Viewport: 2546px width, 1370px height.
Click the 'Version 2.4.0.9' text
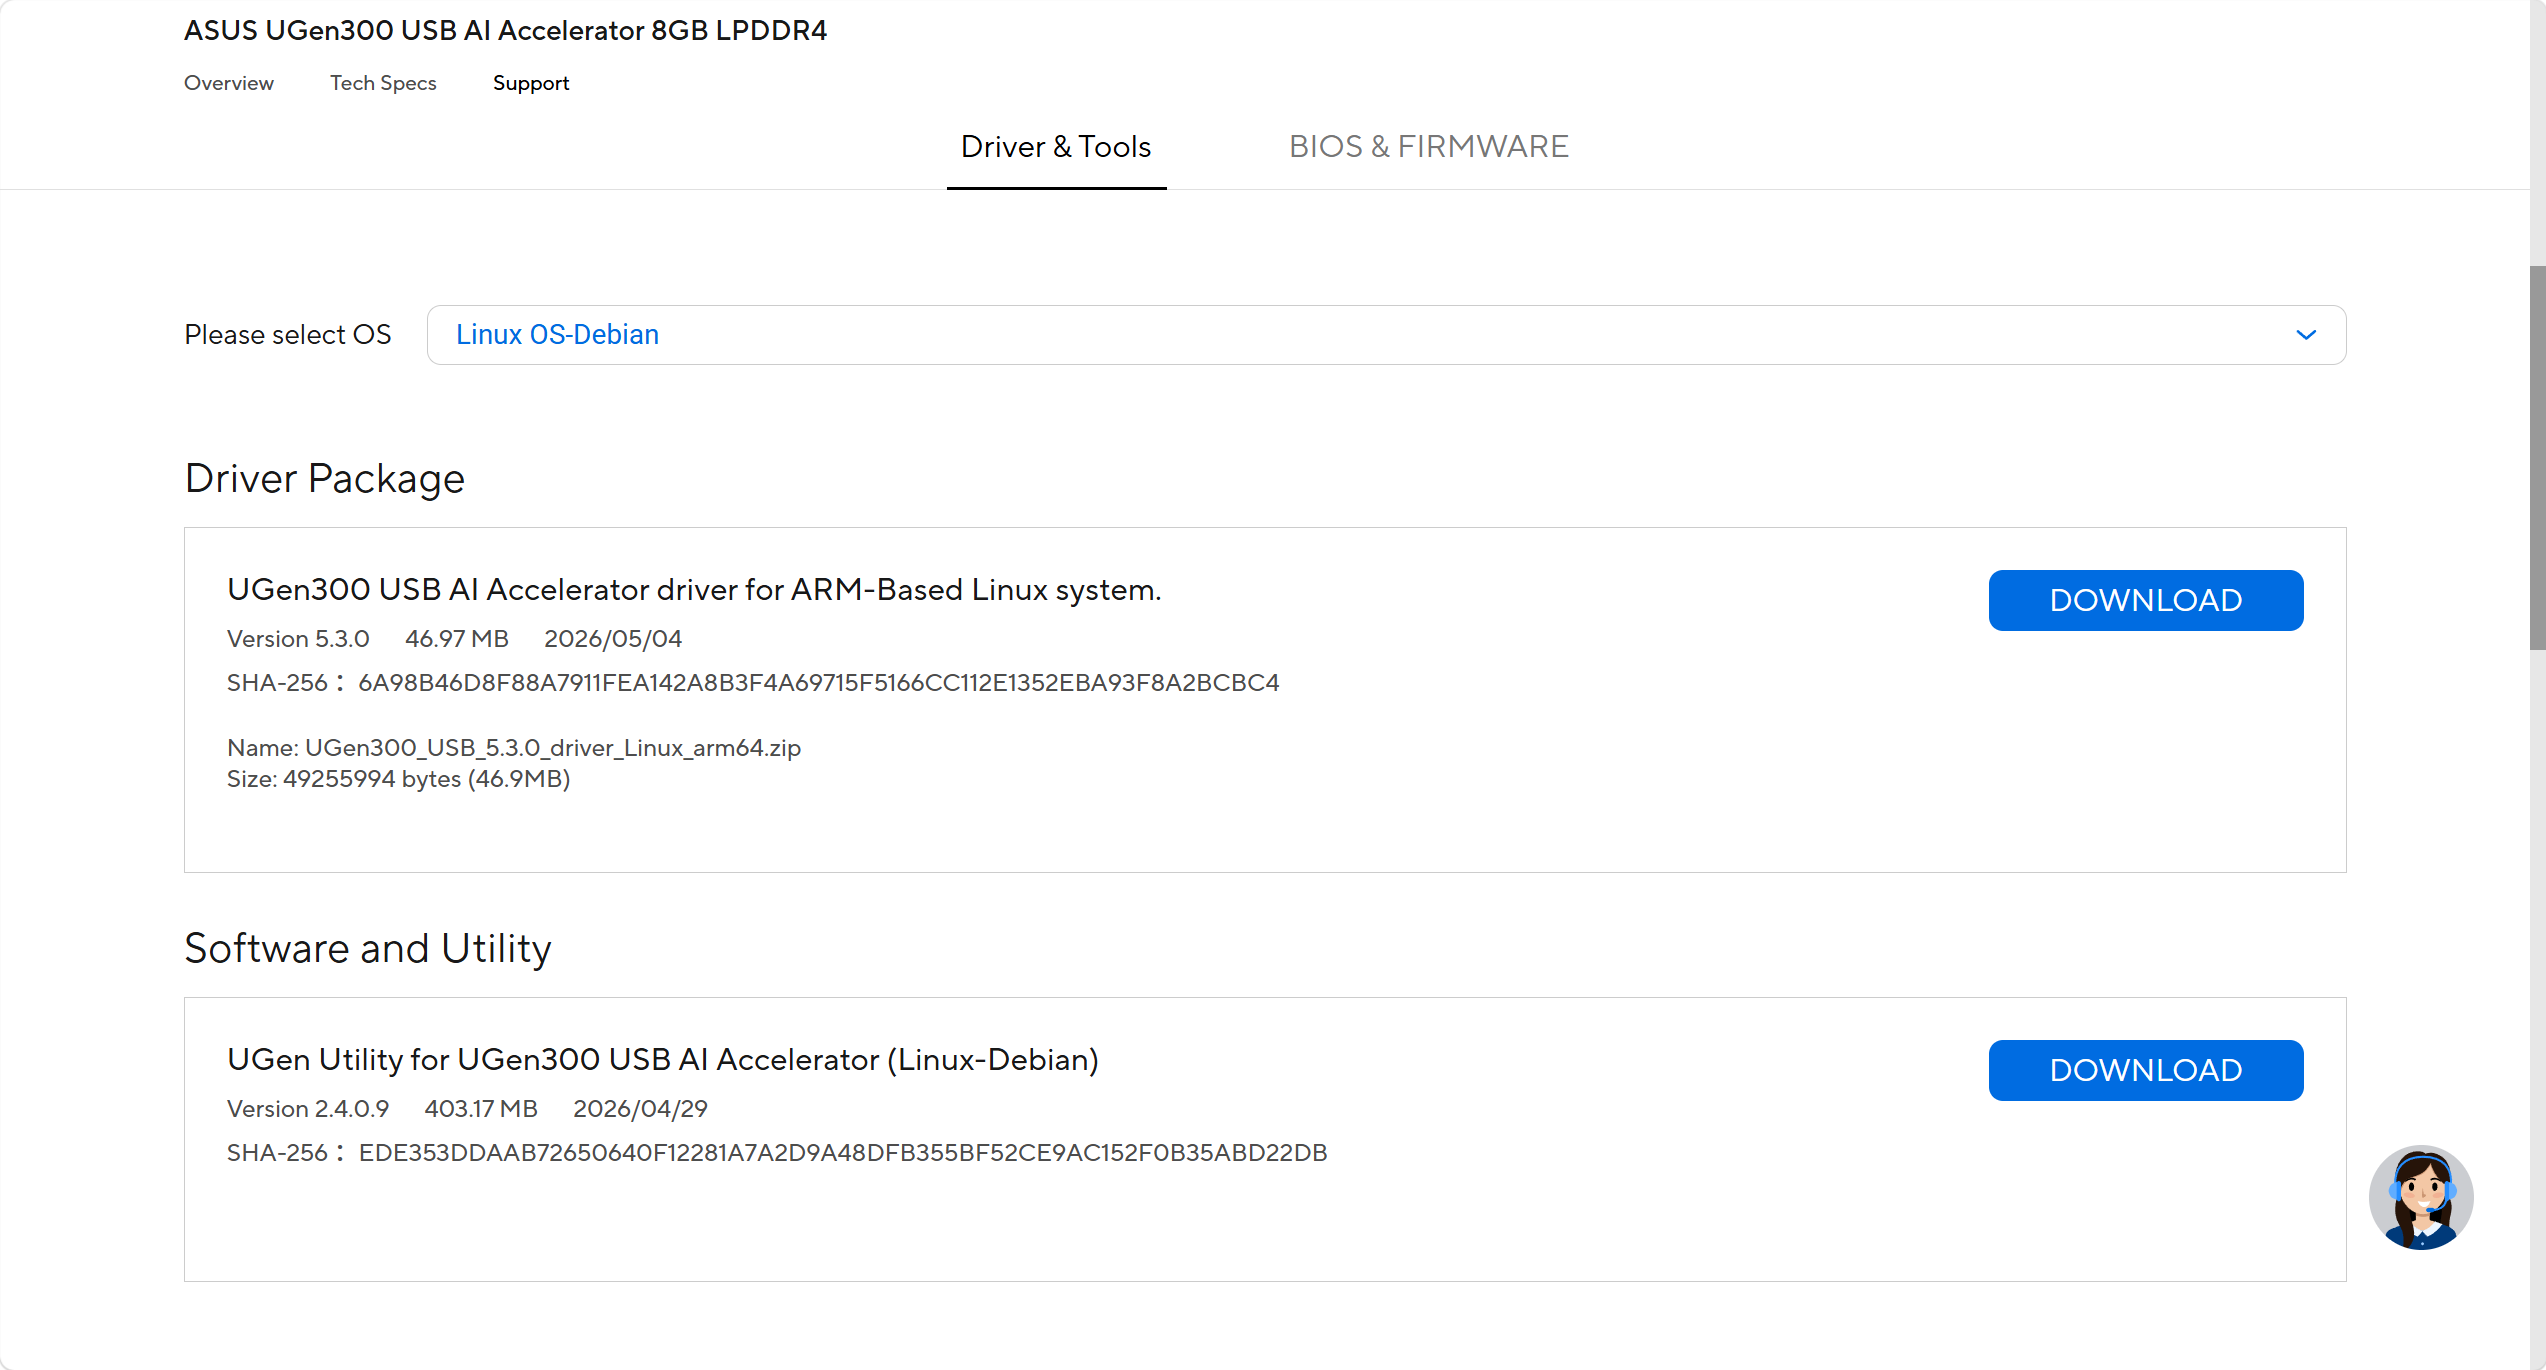[308, 1109]
